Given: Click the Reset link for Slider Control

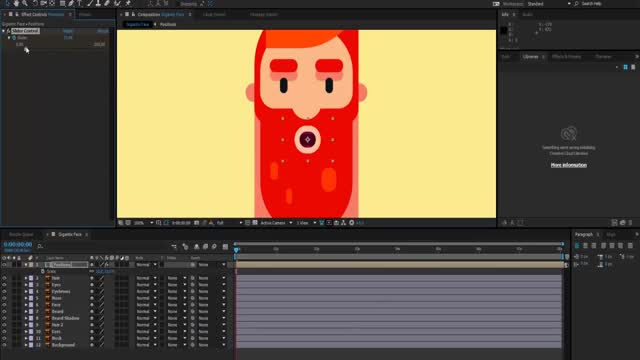Looking at the screenshot, I should (x=68, y=31).
